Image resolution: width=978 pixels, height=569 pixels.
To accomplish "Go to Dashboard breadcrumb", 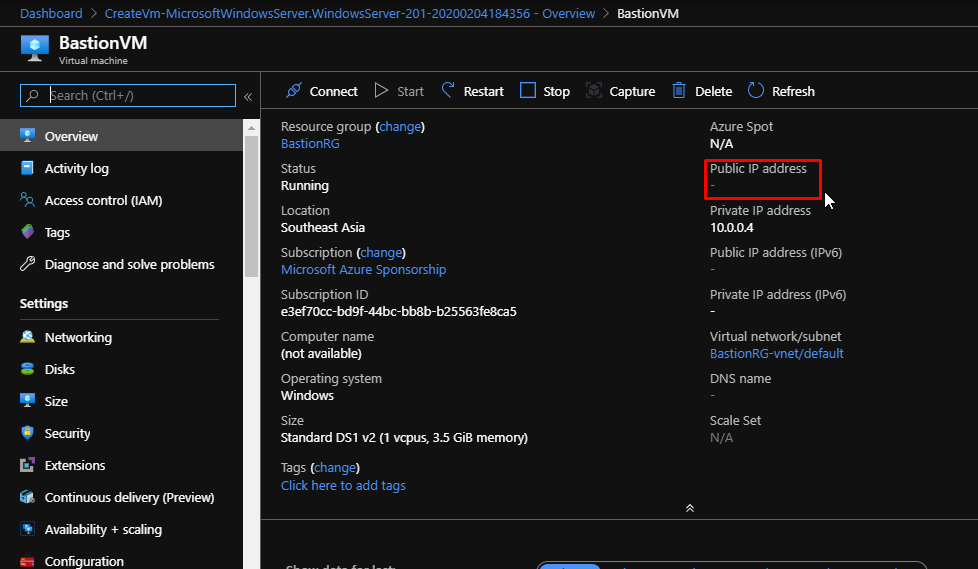I will [x=51, y=13].
